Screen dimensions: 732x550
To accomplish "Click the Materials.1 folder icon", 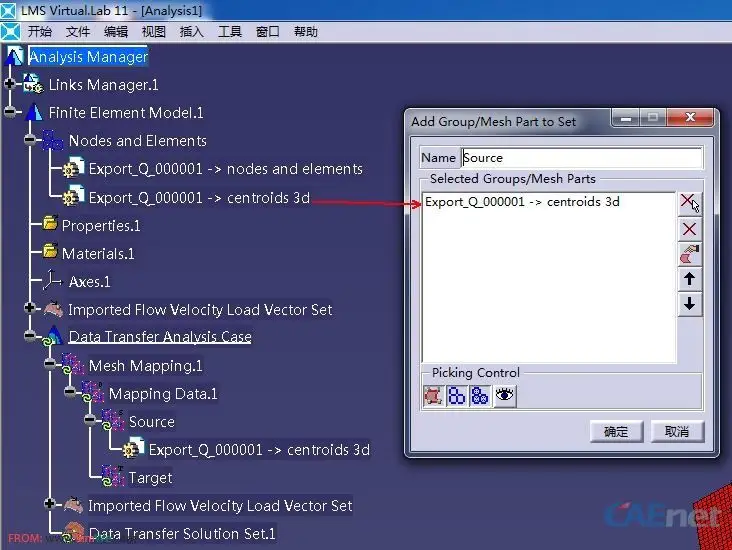I will [49, 252].
